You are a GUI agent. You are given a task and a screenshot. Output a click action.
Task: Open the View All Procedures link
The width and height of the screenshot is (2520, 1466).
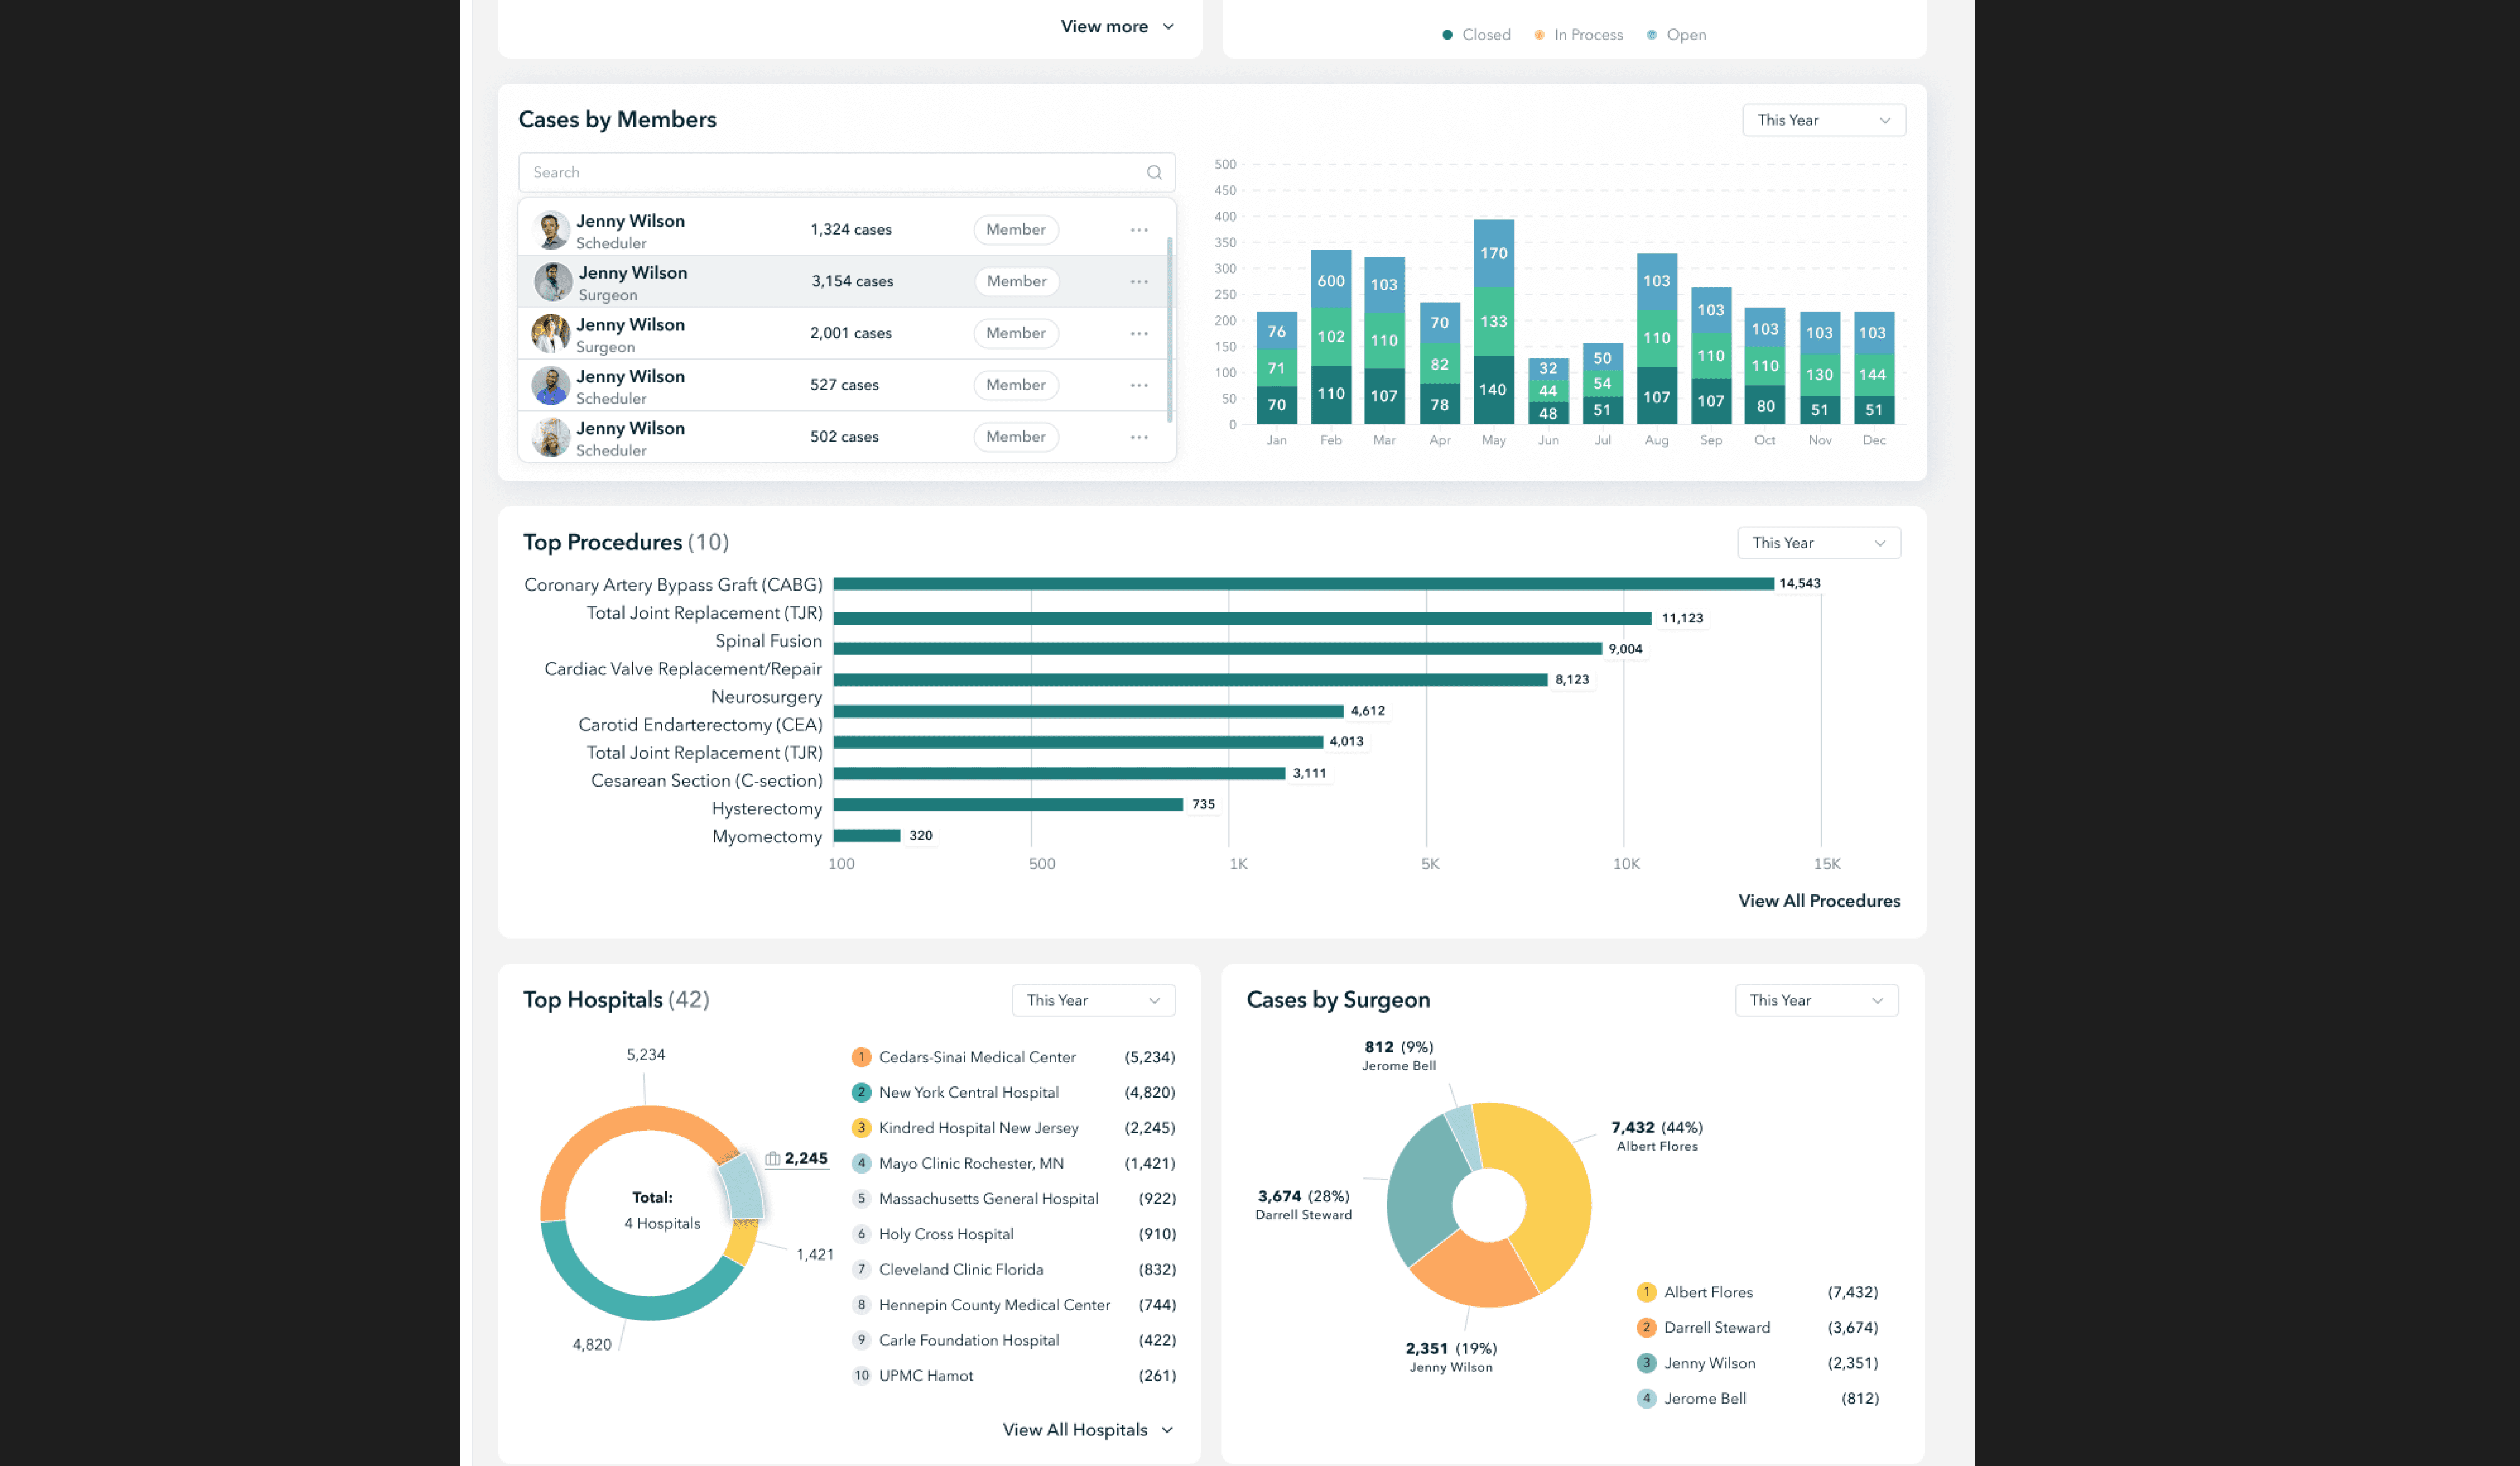click(x=1819, y=901)
